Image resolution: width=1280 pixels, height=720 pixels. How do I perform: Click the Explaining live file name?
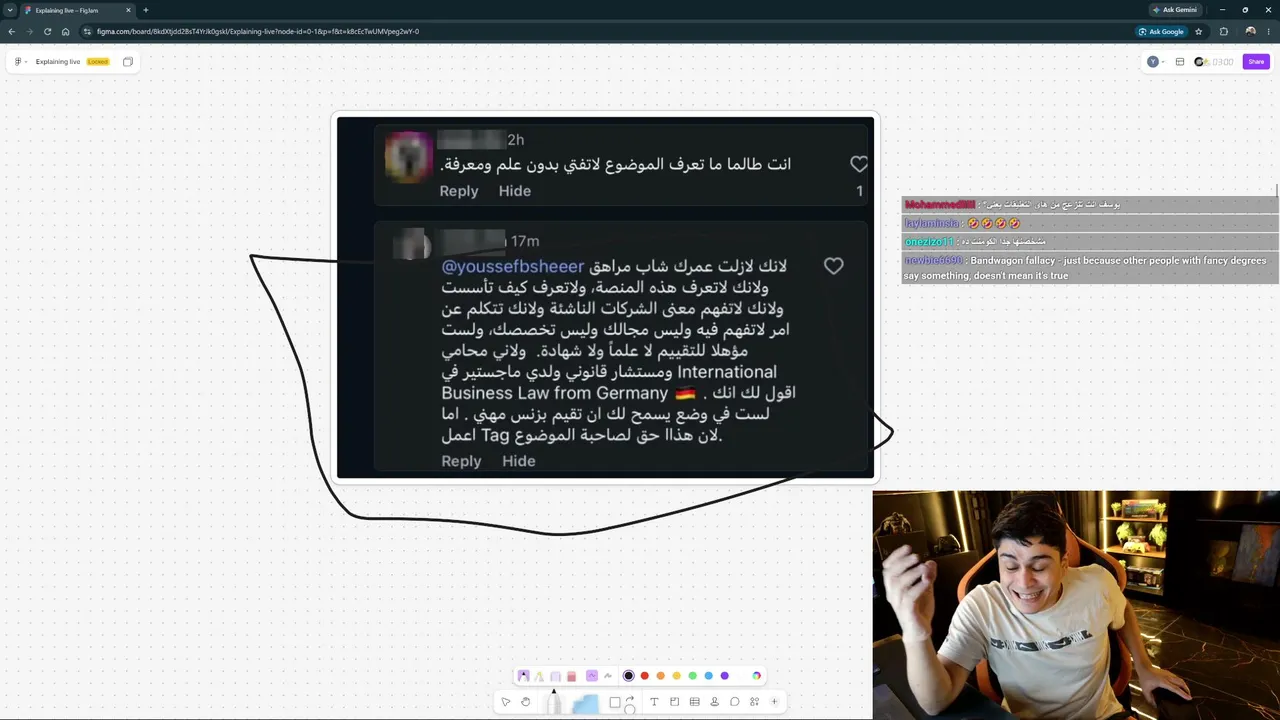tap(58, 62)
